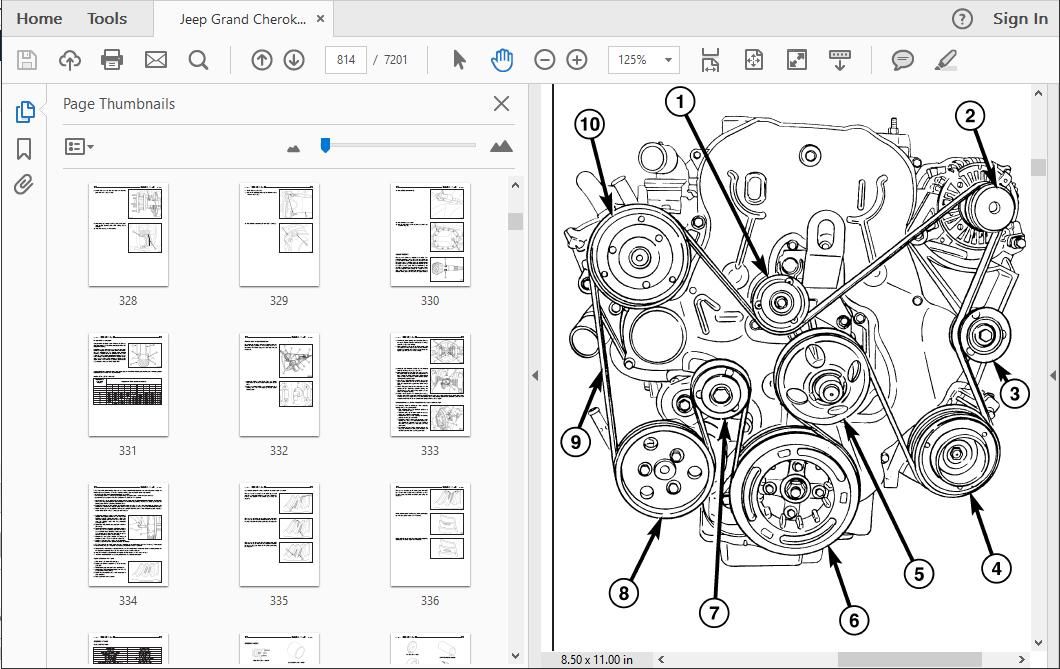Click document vertical scroll down arrow

[1039, 643]
